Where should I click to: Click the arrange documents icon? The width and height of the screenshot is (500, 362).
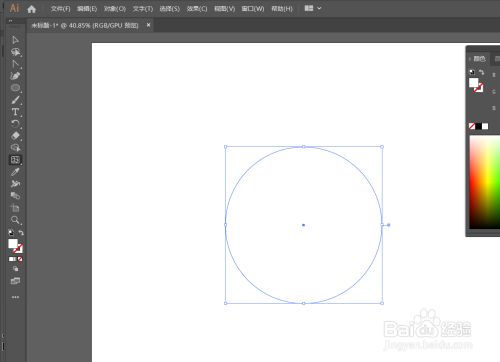click(x=309, y=8)
